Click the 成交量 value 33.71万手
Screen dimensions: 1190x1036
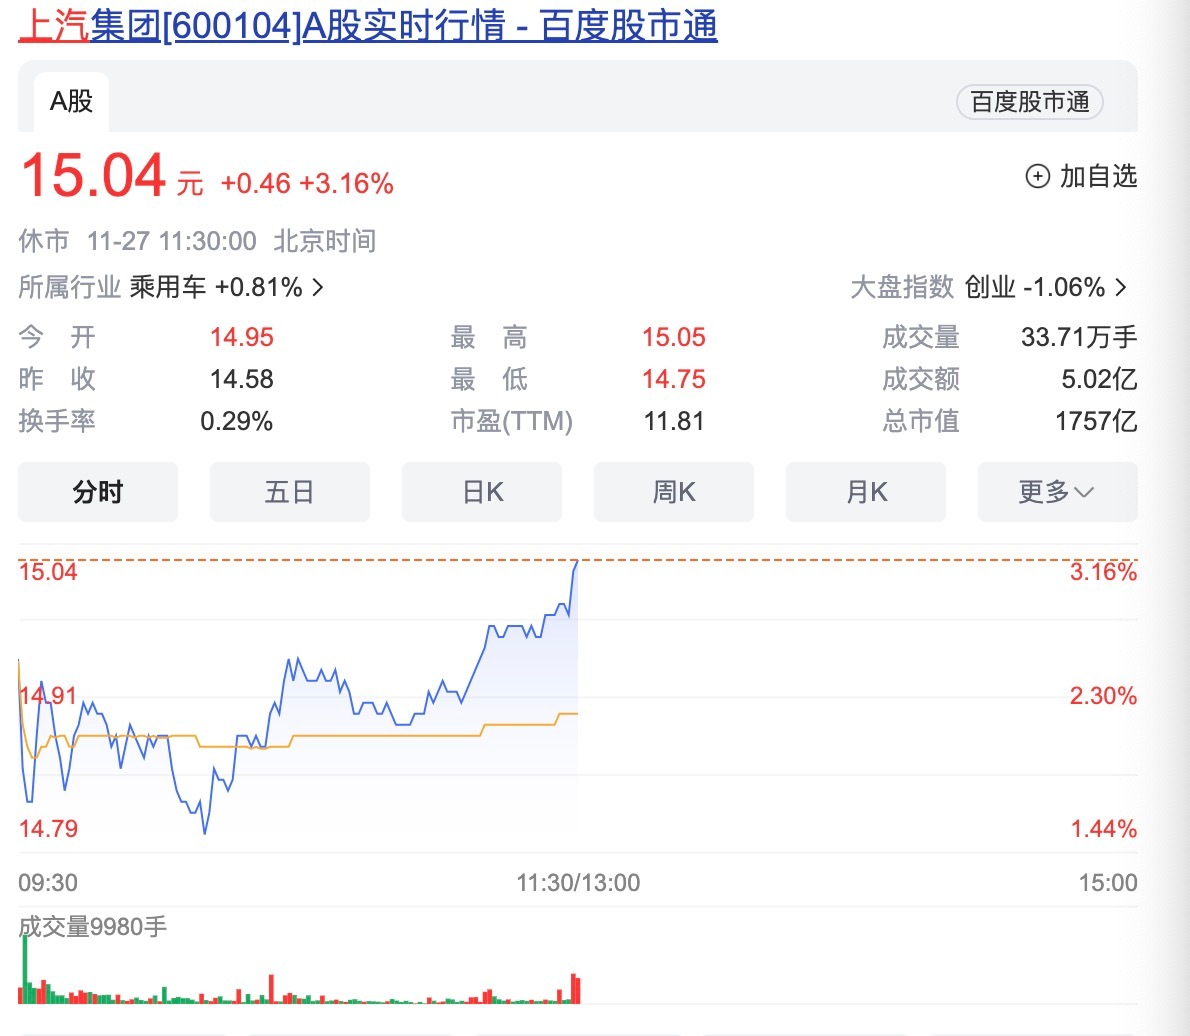pos(1078,337)
